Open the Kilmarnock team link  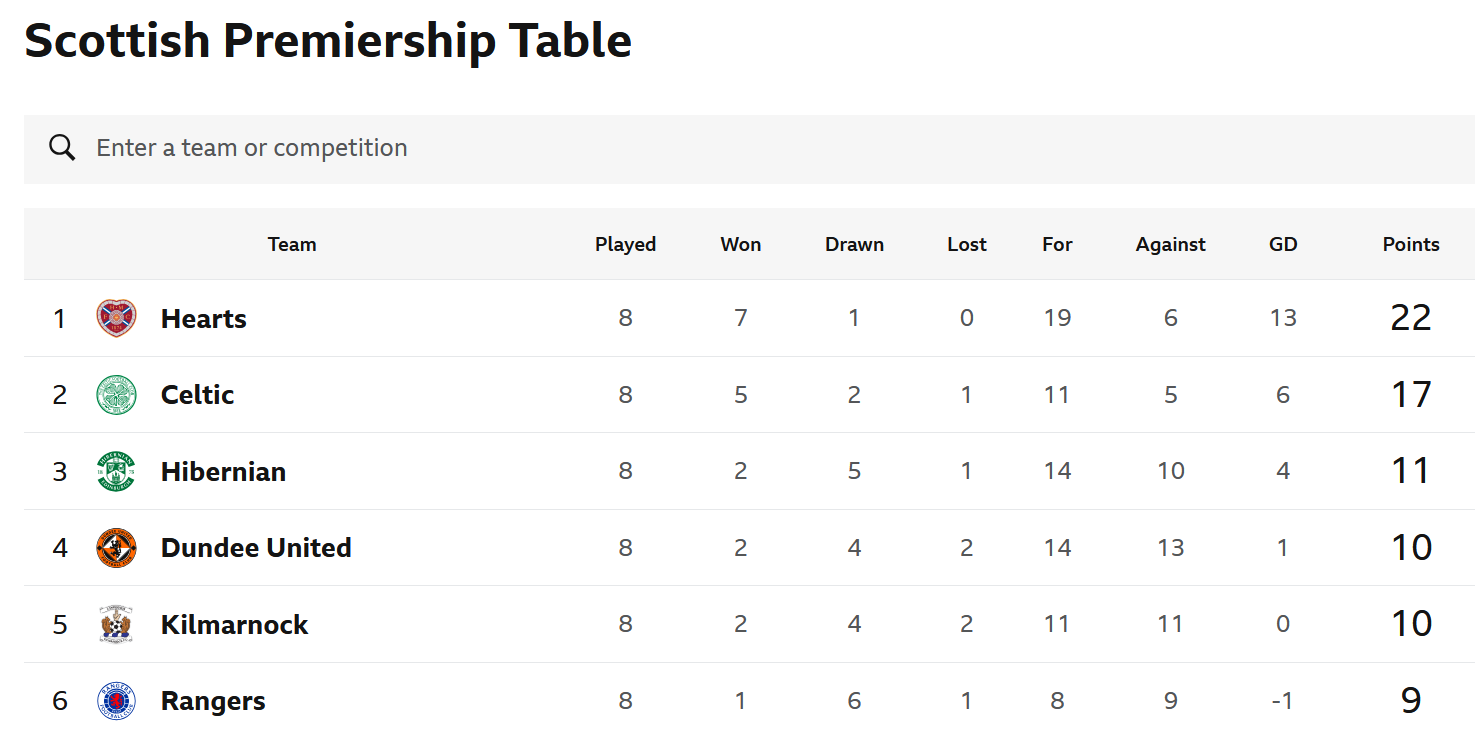235,625
